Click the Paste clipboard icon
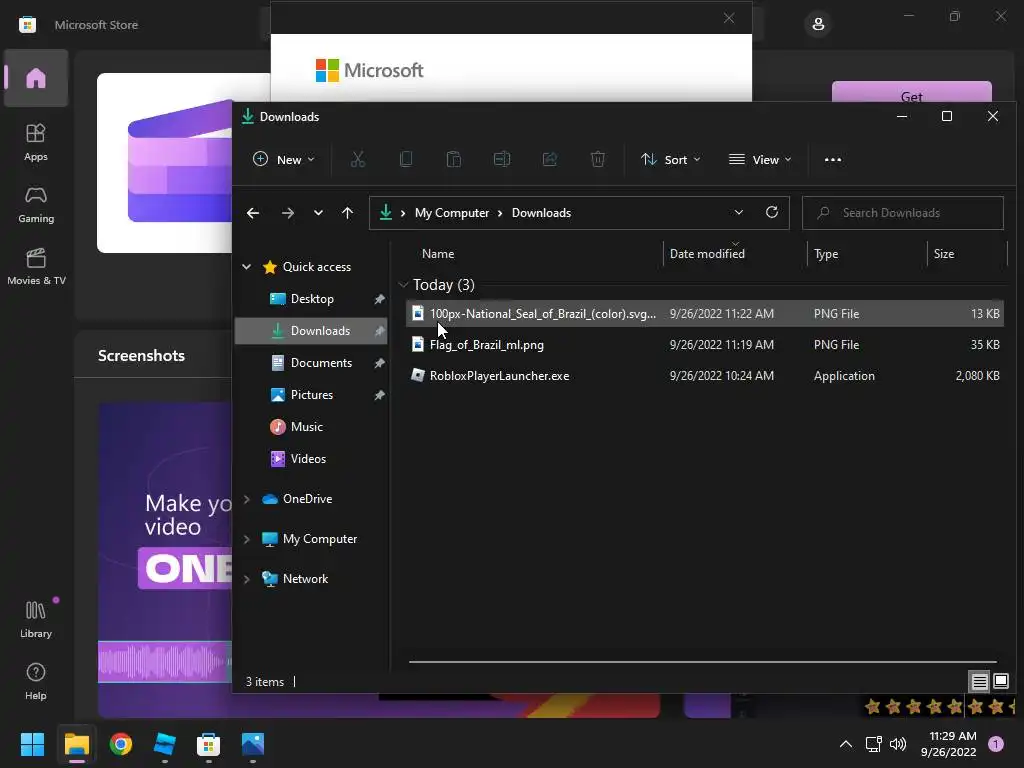This screenshot has width=1024, height=768. 453,159
